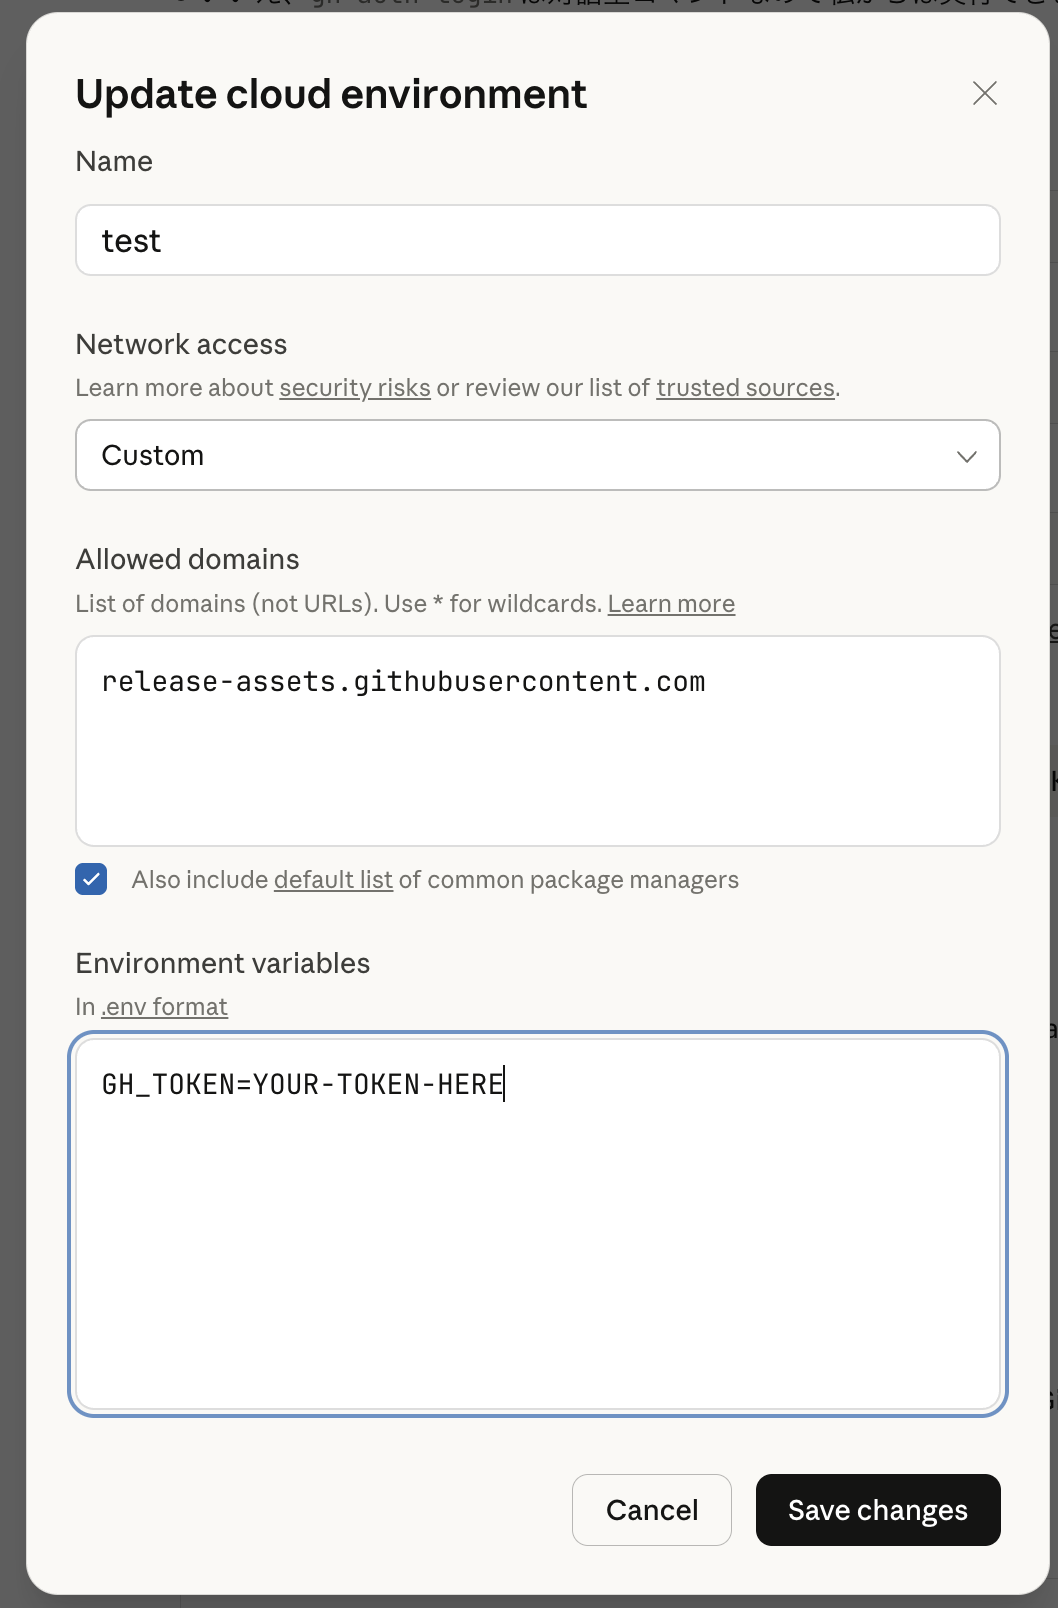The height and width of the screenshot is (1608, 1058).
Task: Open the Network access Custom dropdown
Action: (538, 455)
